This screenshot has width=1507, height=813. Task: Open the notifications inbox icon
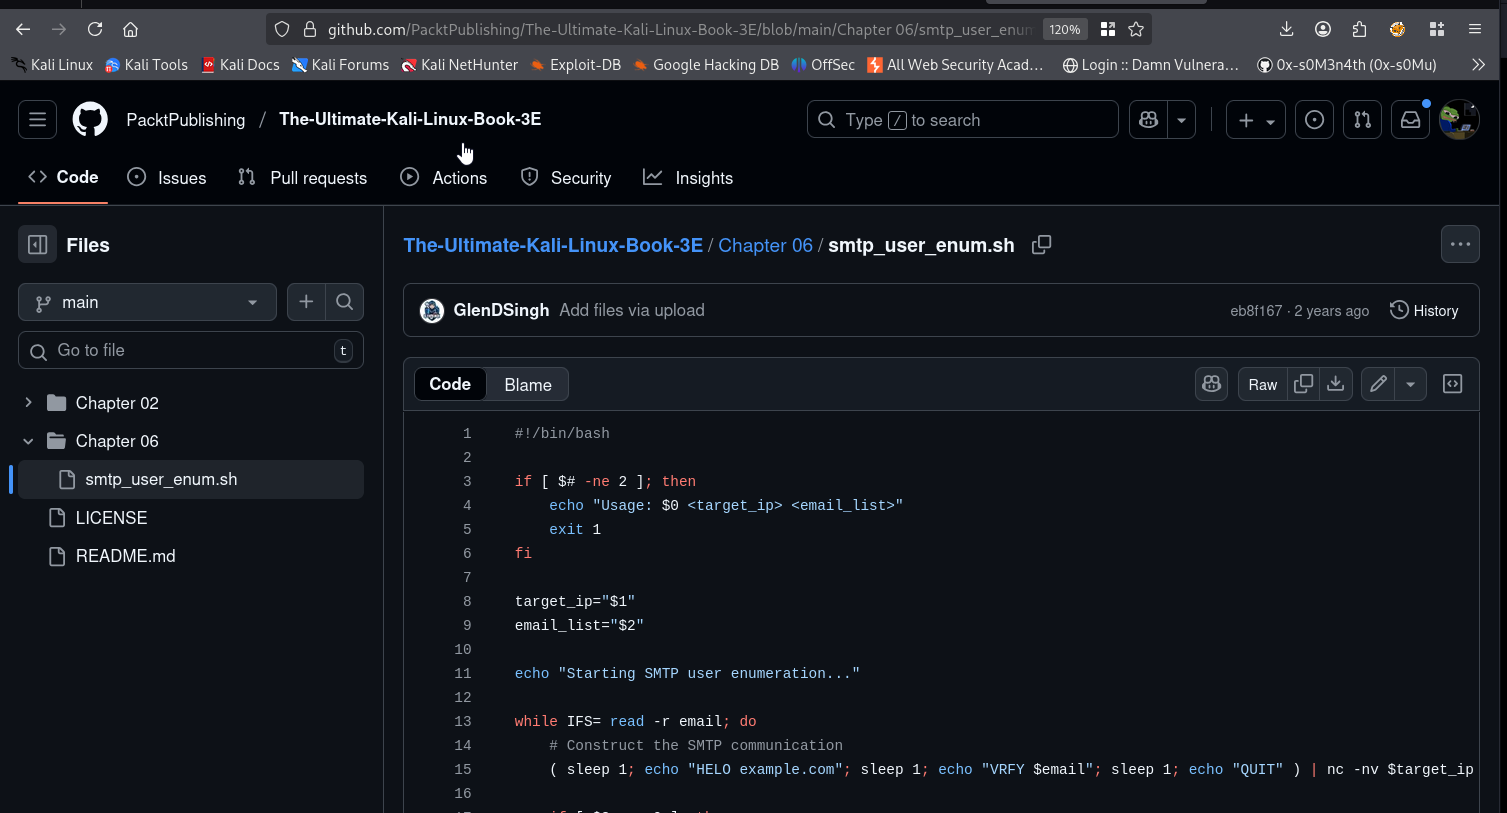tap(1410, 120)
